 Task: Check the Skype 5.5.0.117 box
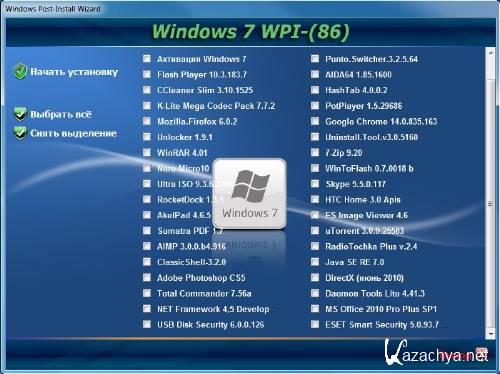click(315, 184)
